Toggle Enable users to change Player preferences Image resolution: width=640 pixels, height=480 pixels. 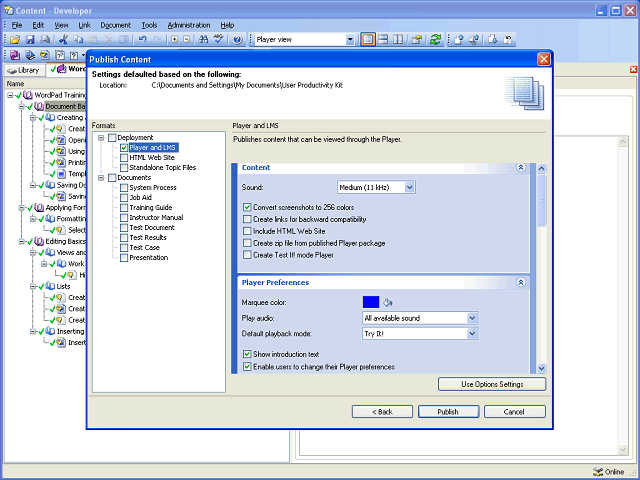247,367
